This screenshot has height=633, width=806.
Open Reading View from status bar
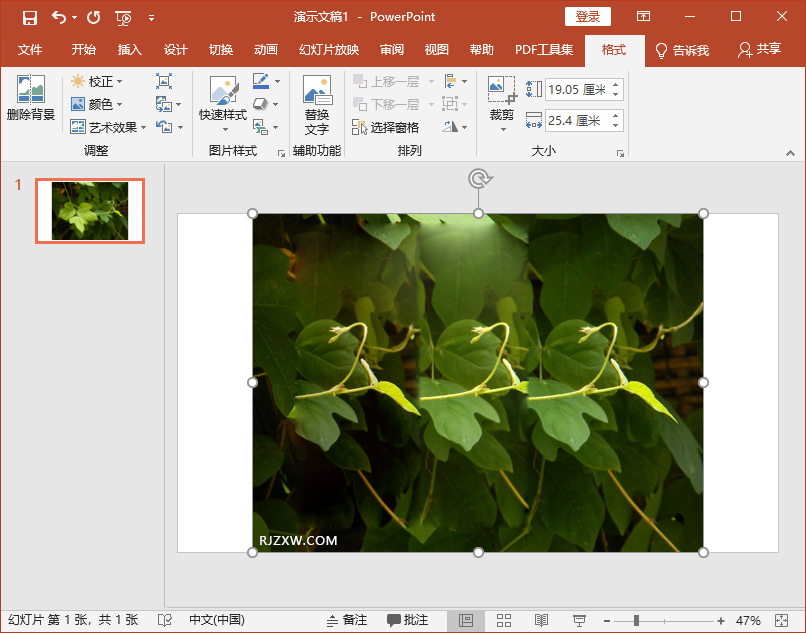tap(541, 620)
